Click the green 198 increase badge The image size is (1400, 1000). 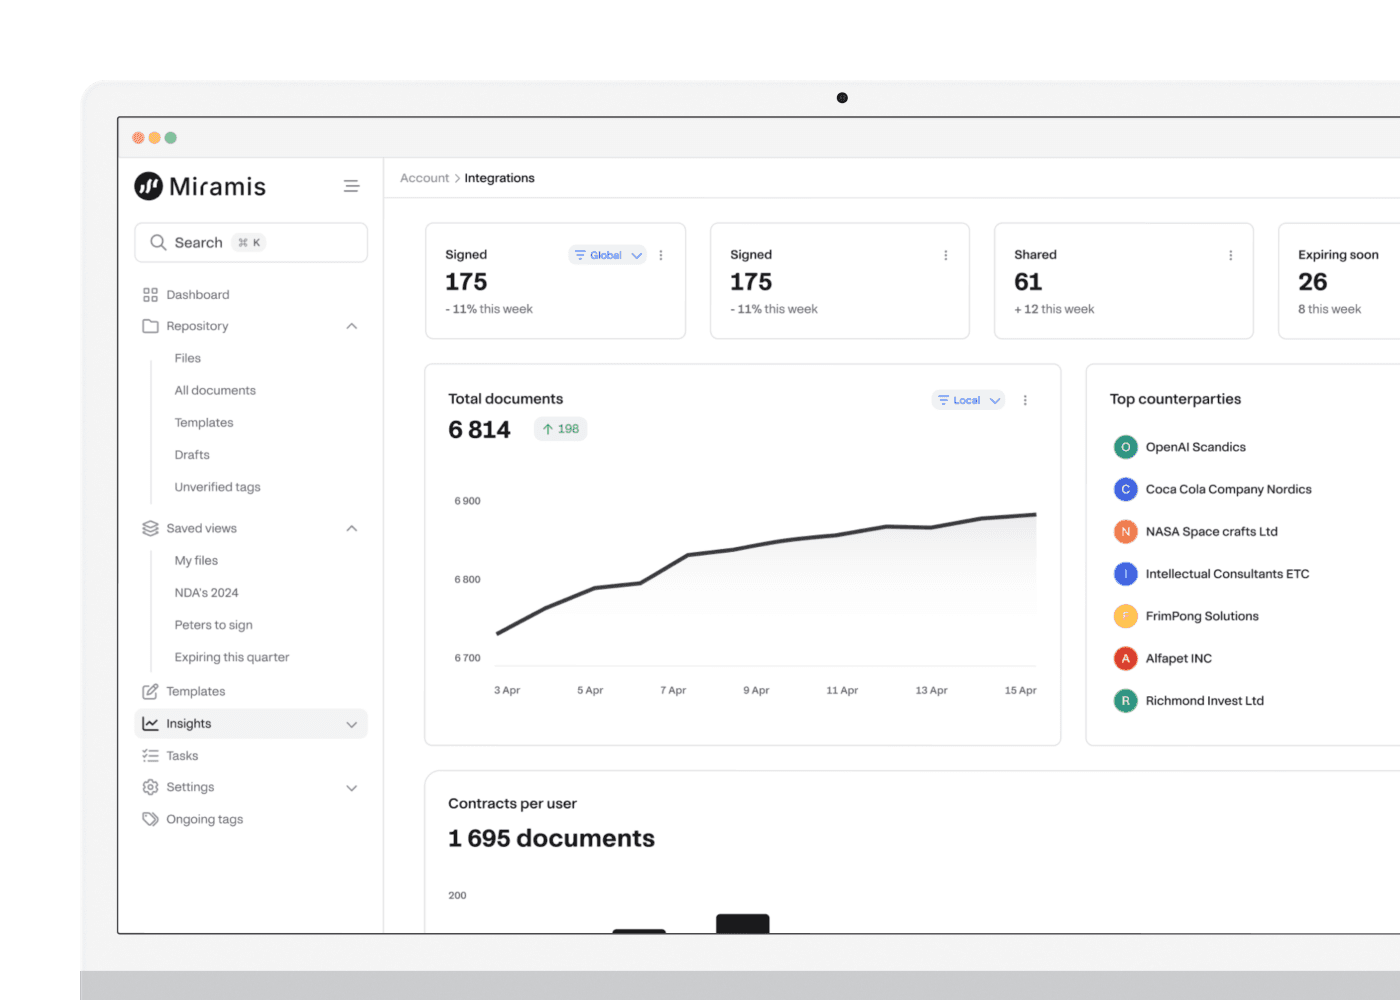pyautogui.click(x=560, y=429)
